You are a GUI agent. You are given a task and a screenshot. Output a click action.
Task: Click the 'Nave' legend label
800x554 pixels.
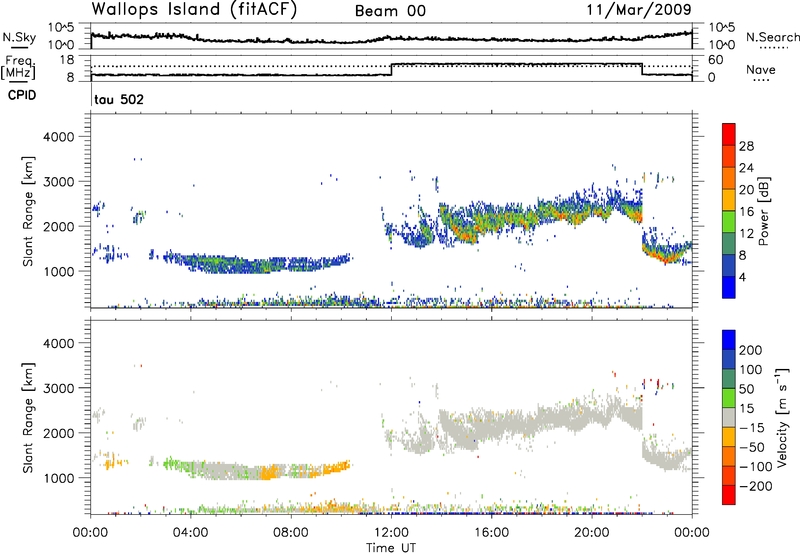pos(761,69)
